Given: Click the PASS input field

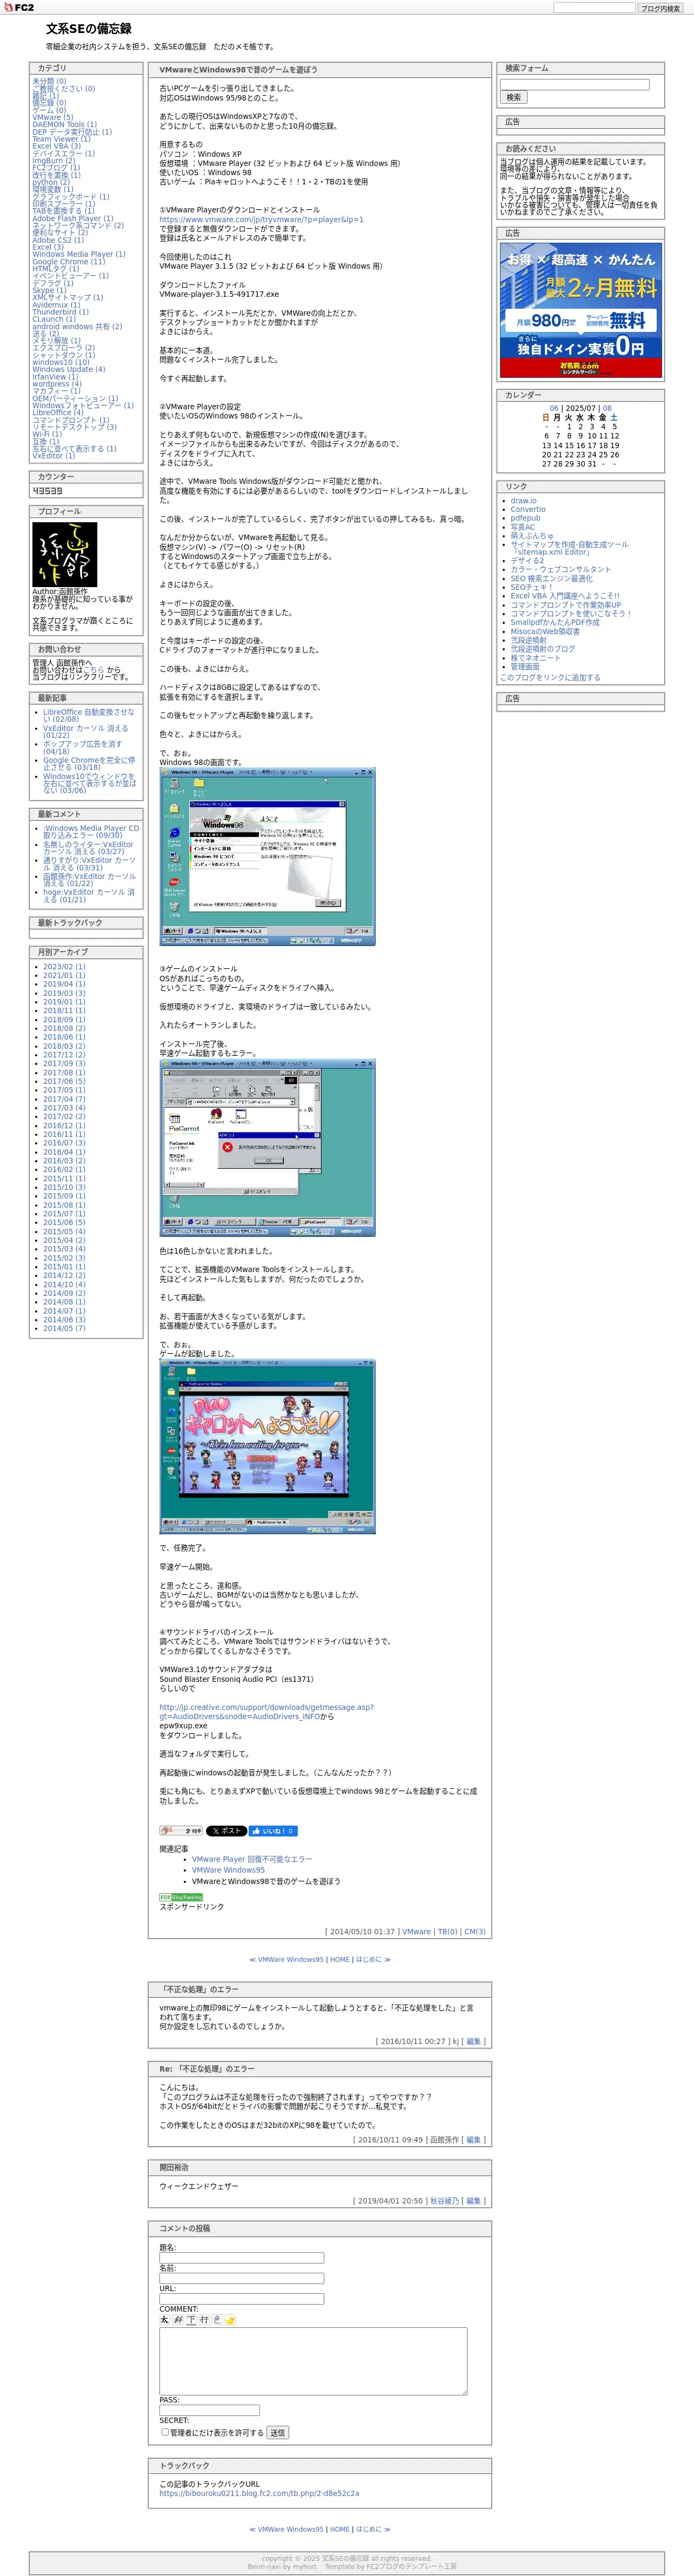Looking at the screenshot, I should 209,2410.
